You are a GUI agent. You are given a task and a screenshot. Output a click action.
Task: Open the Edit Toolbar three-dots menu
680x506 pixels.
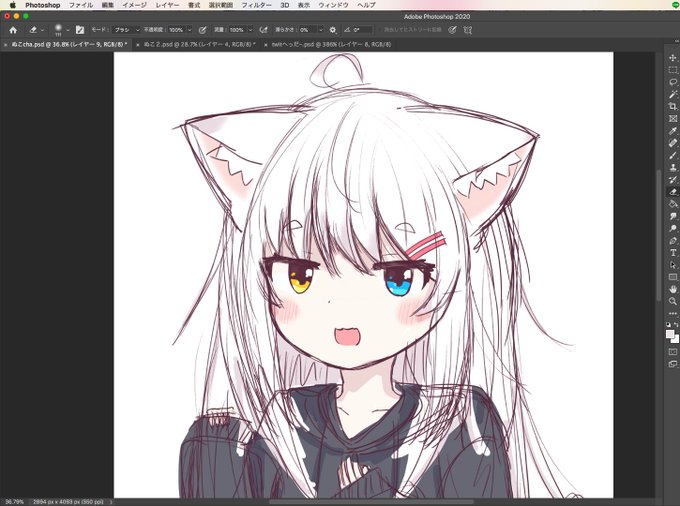pos(673,313)
